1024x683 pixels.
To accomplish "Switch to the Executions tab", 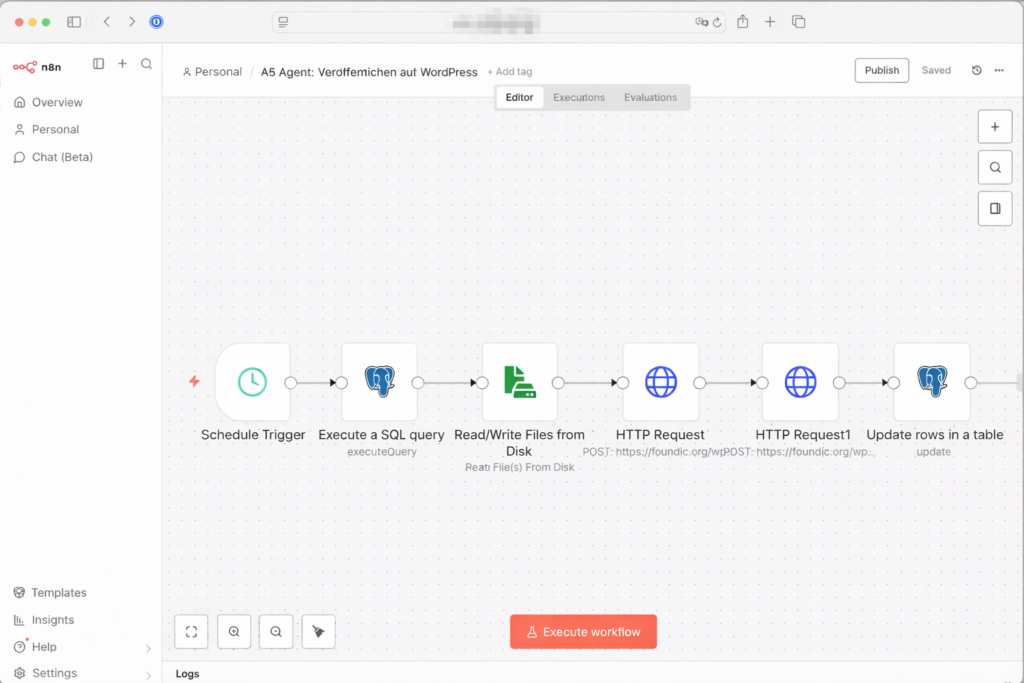I will pos(579,97).
